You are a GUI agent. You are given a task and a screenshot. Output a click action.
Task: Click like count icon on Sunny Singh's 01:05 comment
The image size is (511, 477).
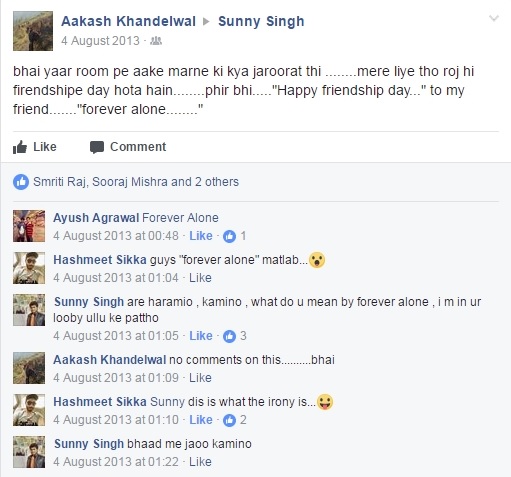[229, 336]
